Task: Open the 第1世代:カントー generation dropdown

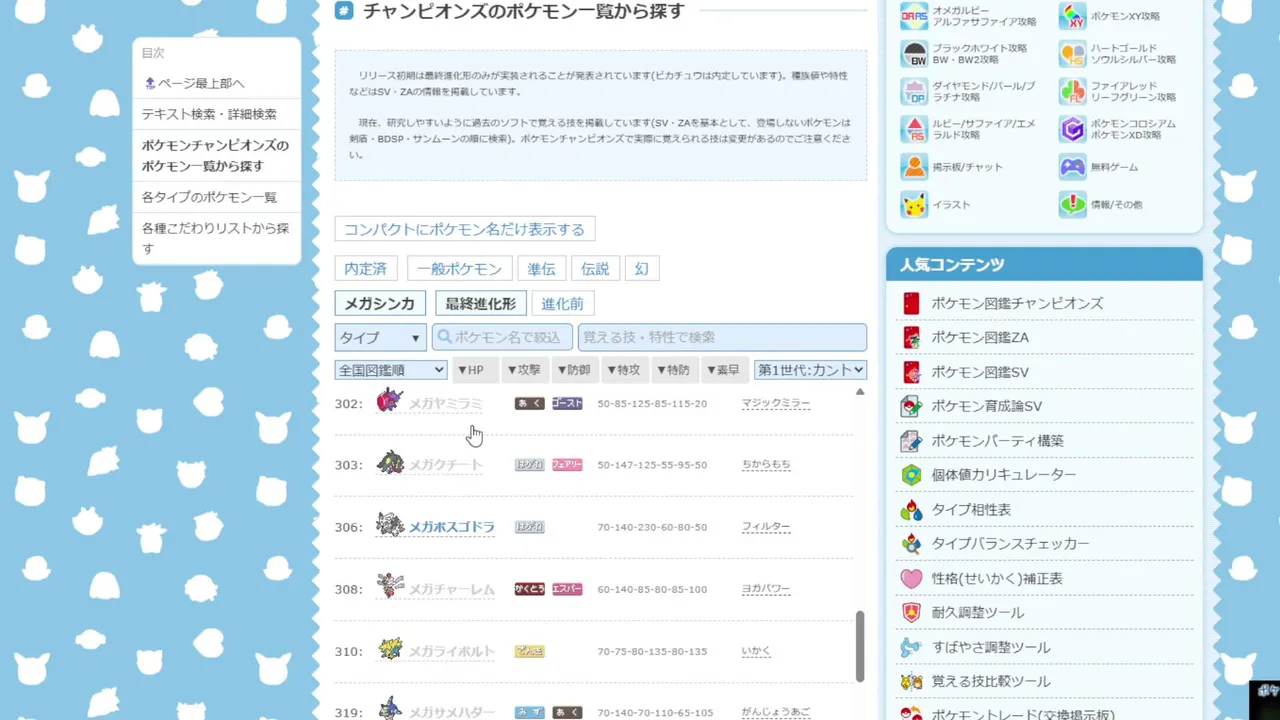Action: (810, 370)
